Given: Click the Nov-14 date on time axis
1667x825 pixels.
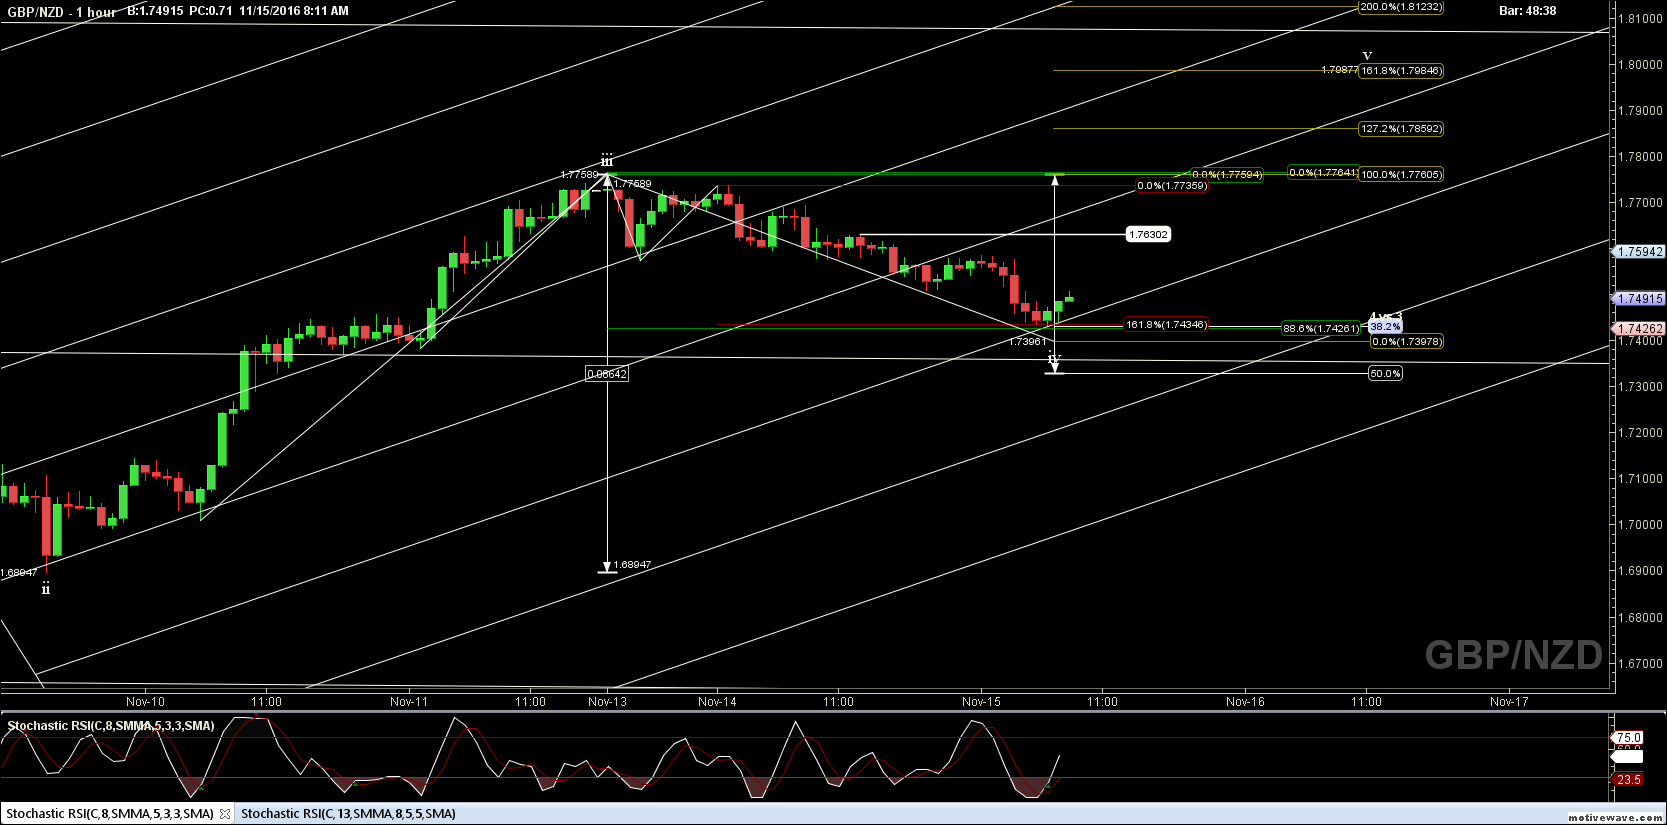Looking at the screenshot, I should [x=717, y=702].
